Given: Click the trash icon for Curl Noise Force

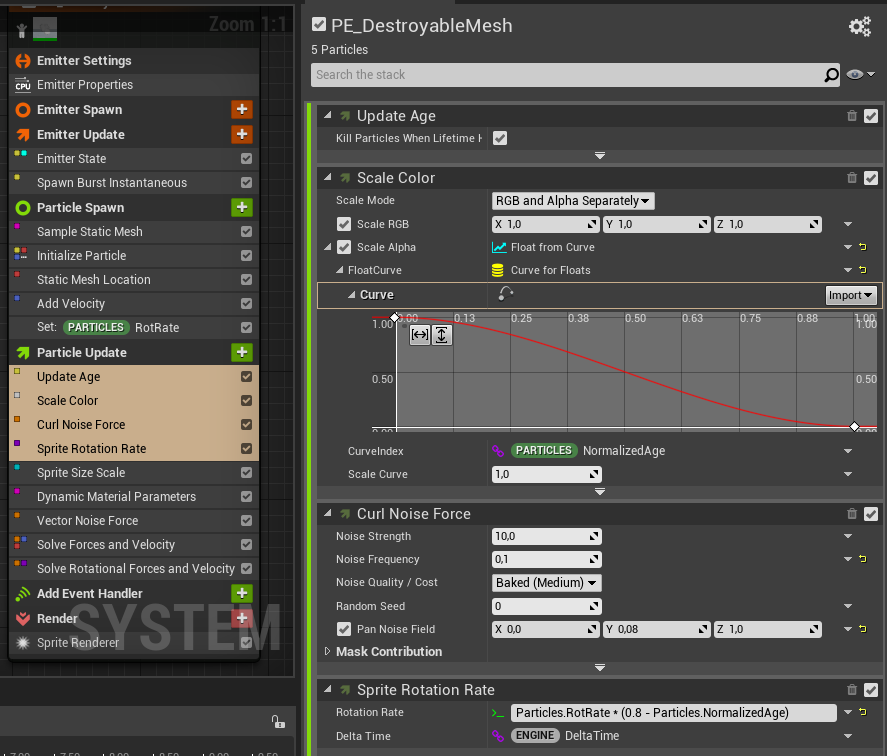Looking at the screenshot, I should (x=852, y=513).
